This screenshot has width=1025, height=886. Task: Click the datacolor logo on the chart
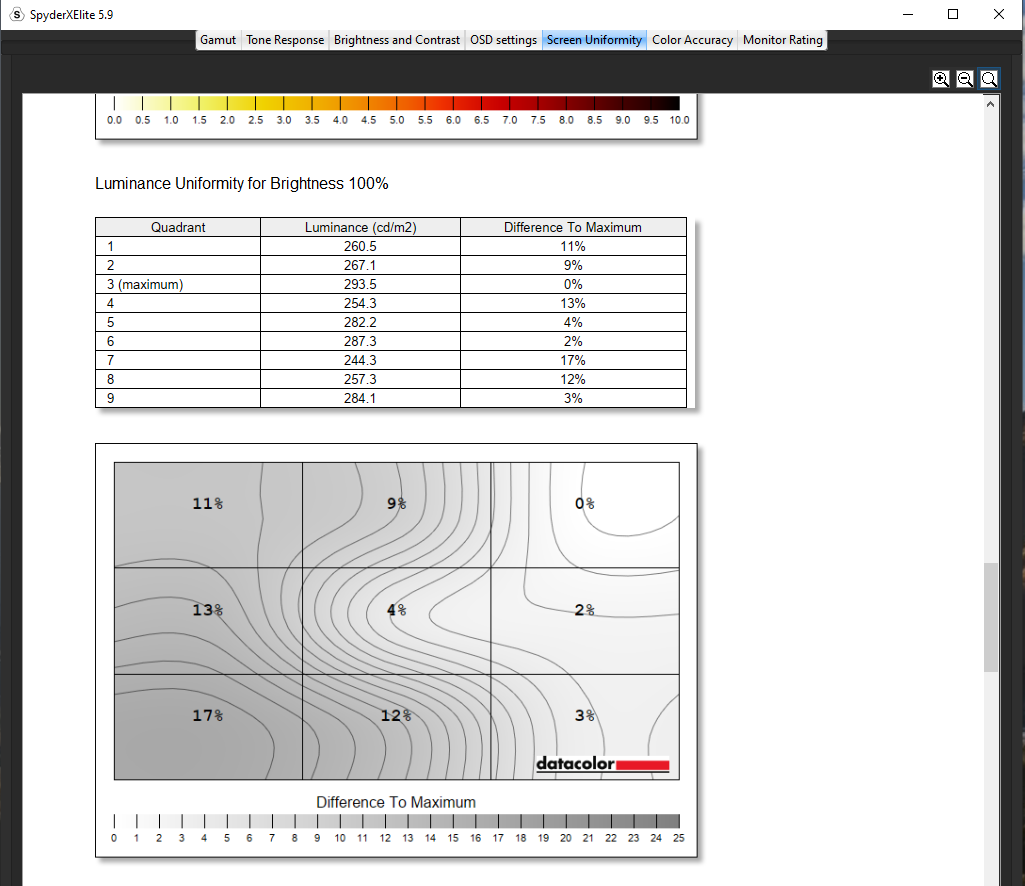(602, 765)
